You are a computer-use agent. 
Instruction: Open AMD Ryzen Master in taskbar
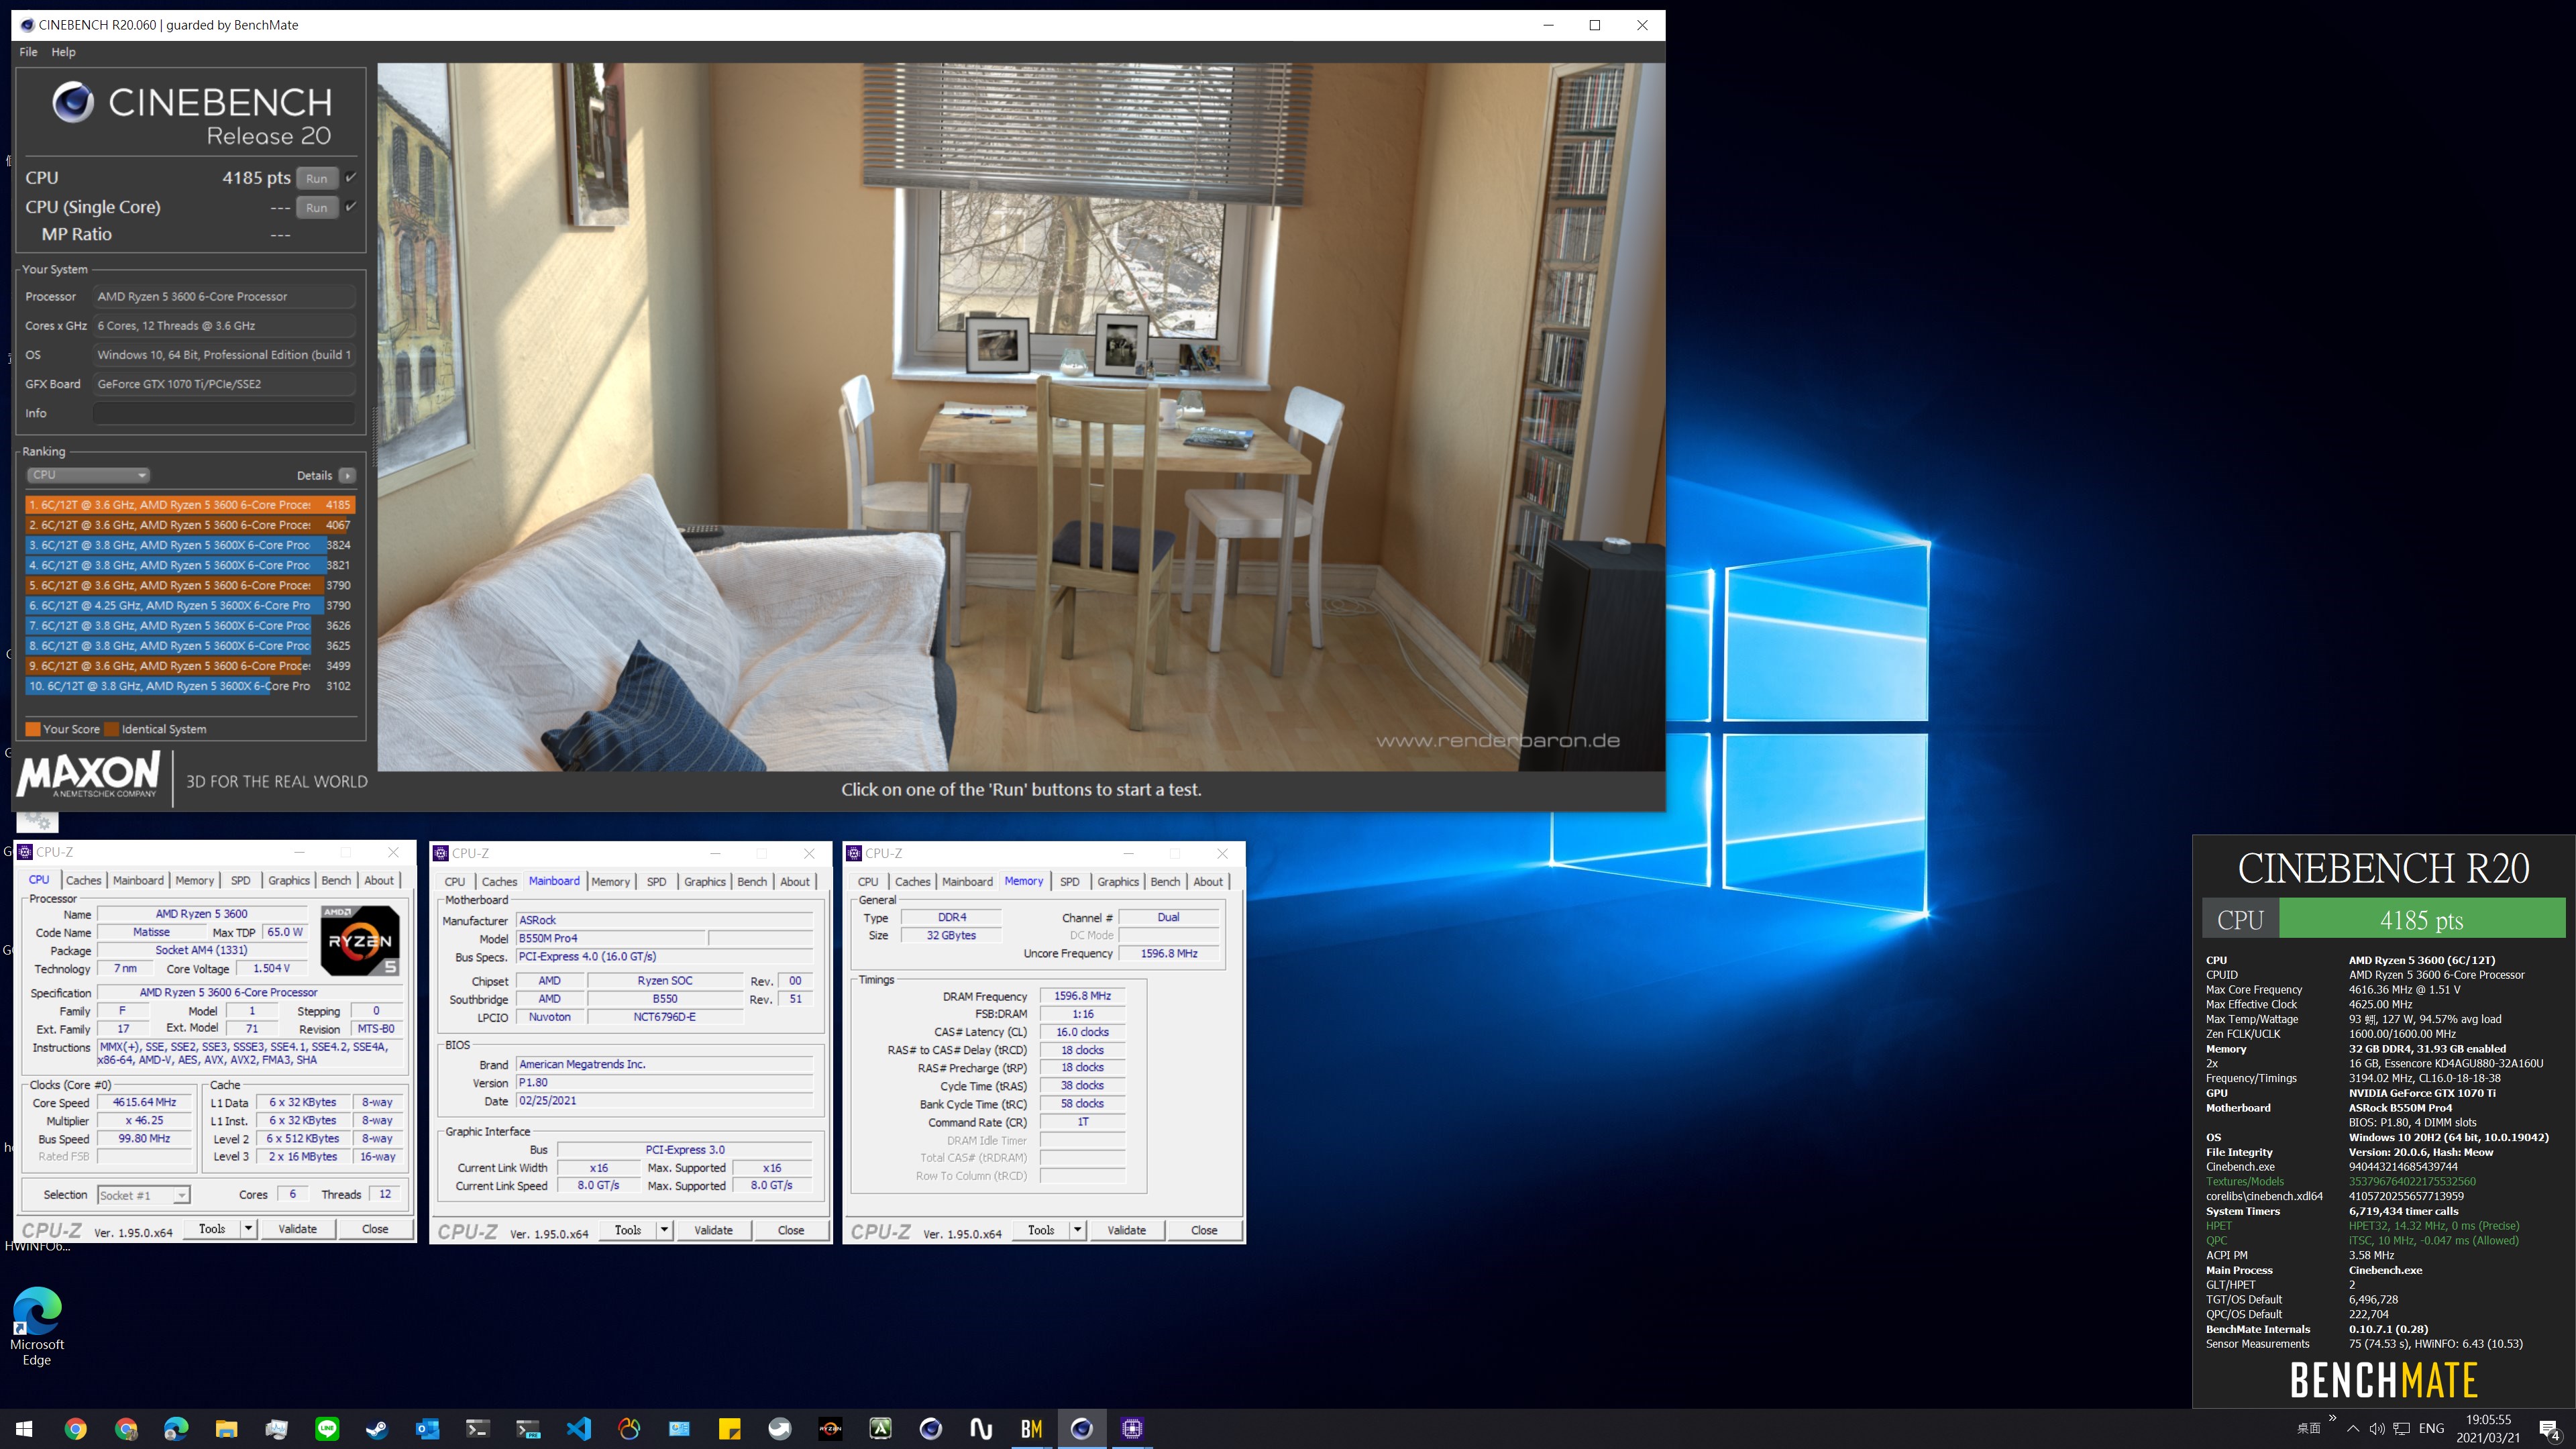(x=830, y=1429)
